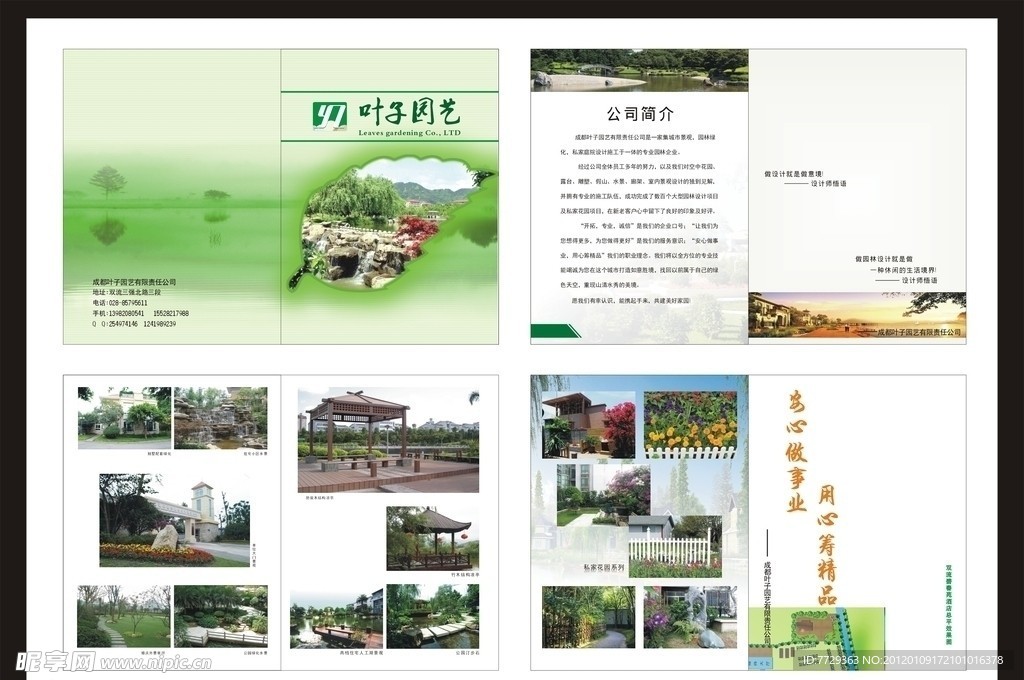Image resolution: width=1024 pixels, height=680 pixels.
Task: Click the green landscape plan drawing on back cover
Action: point(816,630)
